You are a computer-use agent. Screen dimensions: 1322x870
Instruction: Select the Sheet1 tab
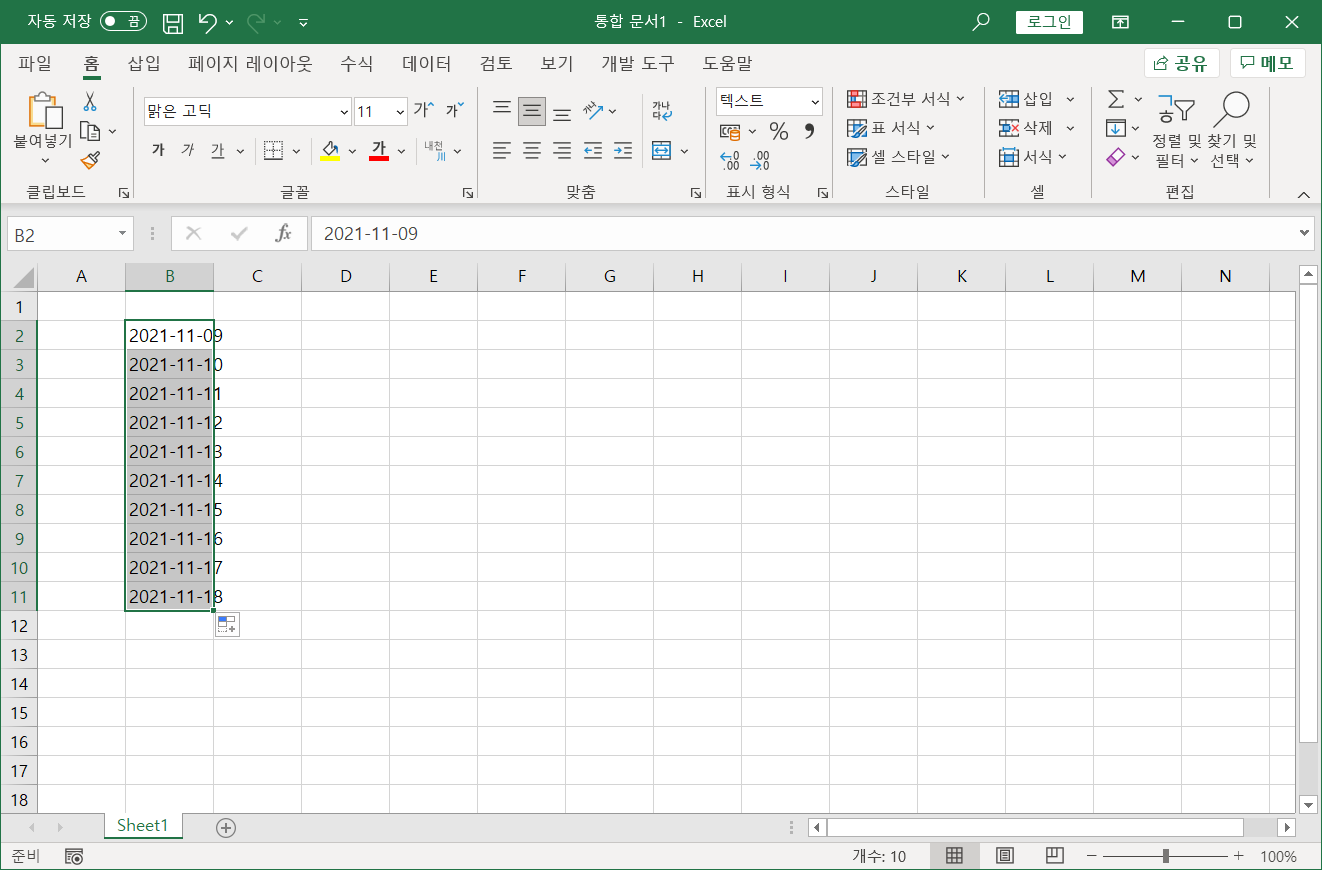pos(143,826)
